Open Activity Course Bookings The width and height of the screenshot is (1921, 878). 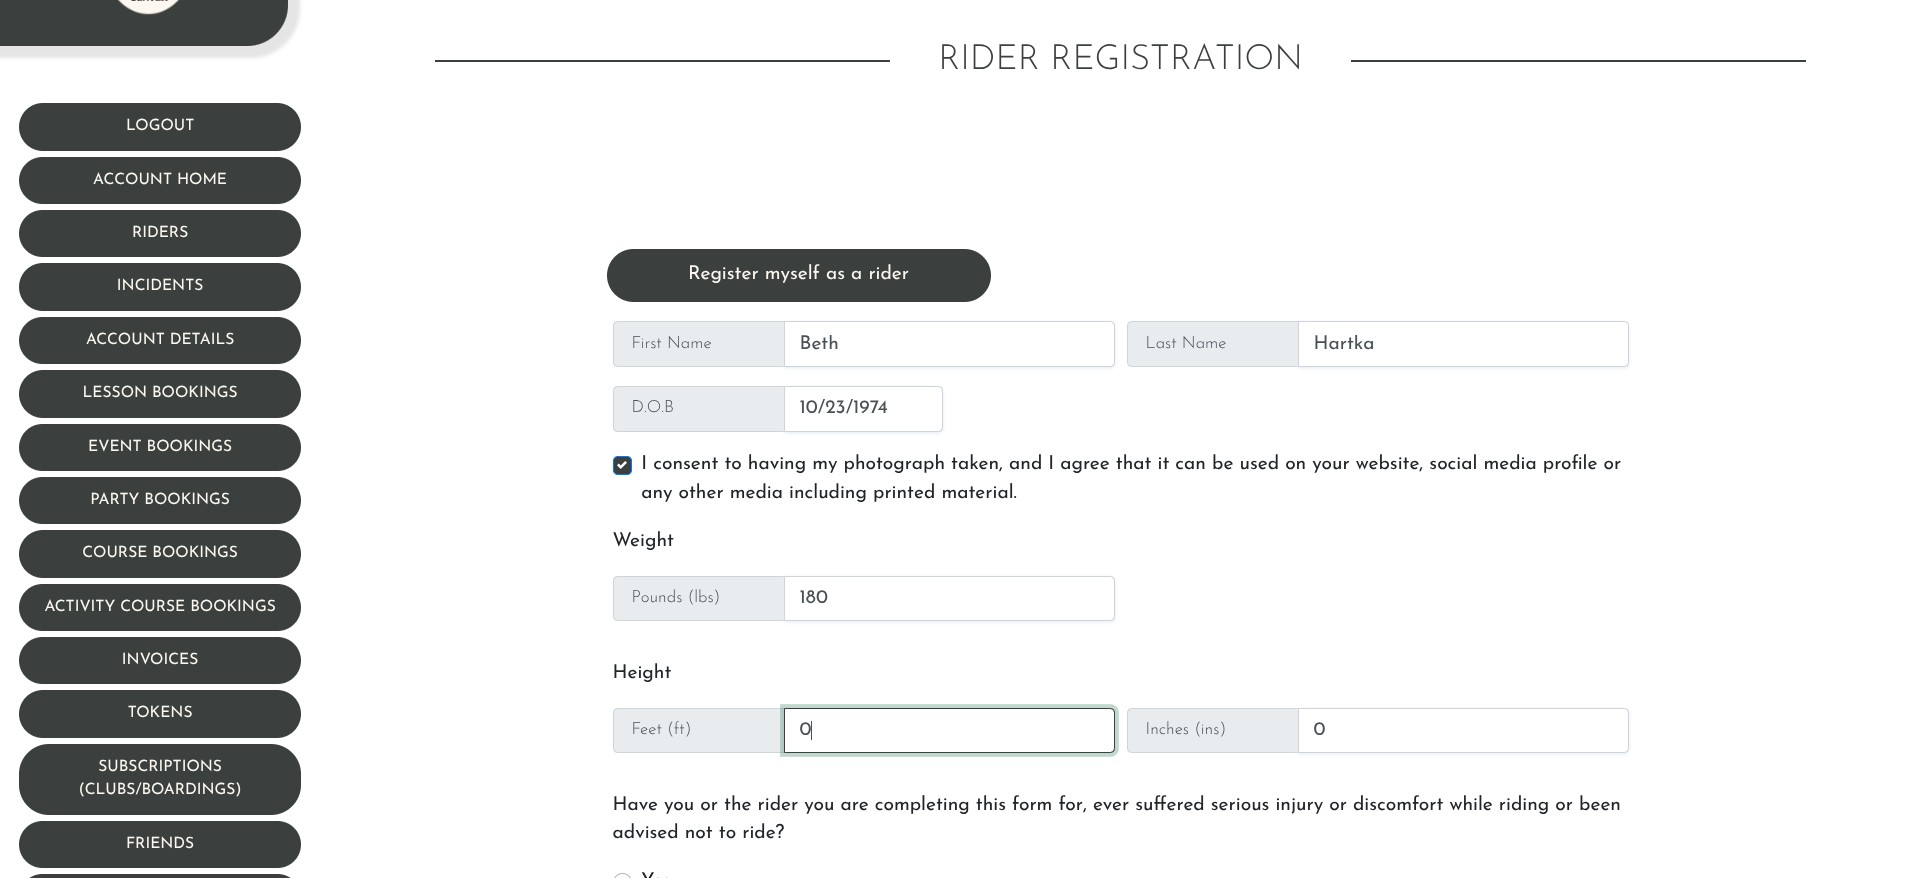(160, 607)
